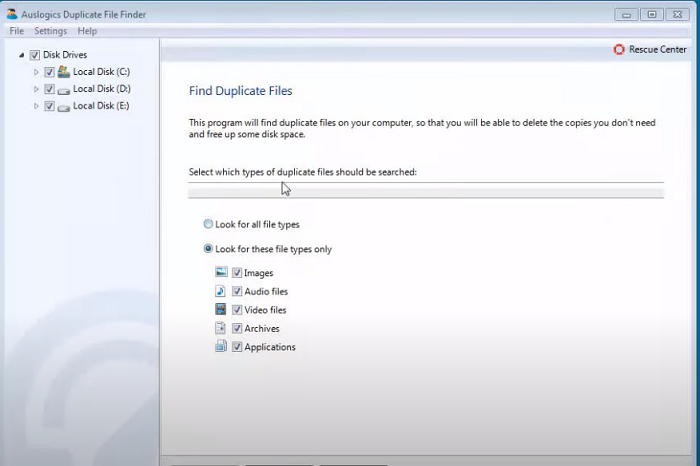Minimize the Duplicate File Finder window

626,15
